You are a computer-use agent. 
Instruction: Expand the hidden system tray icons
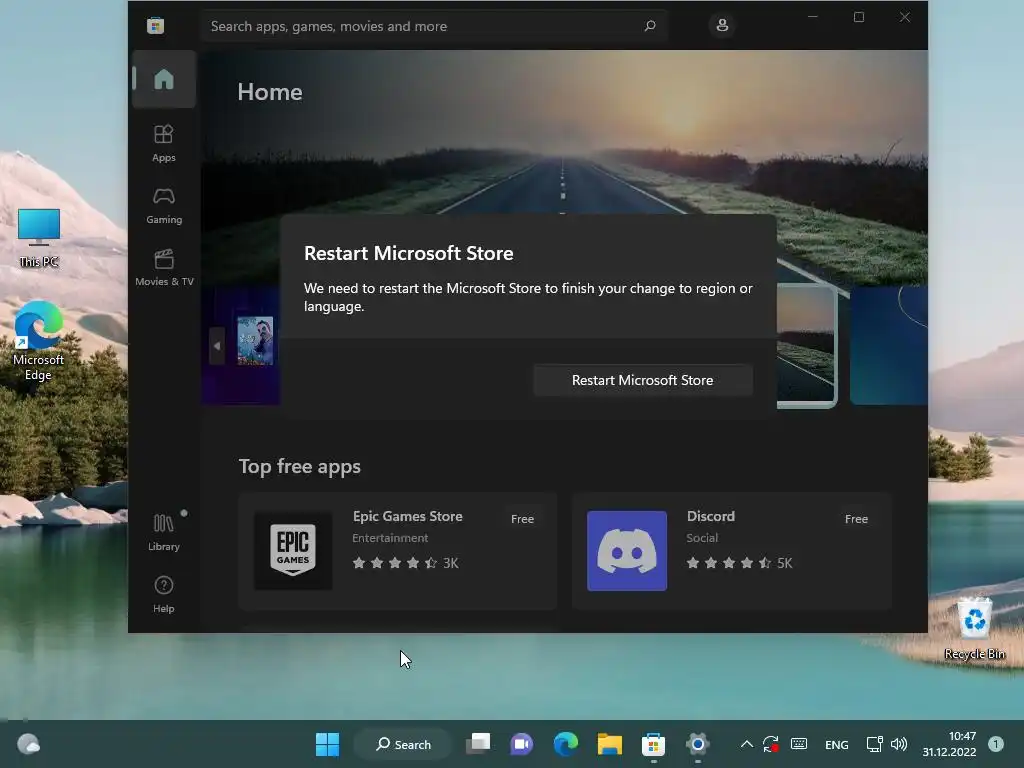746,744
